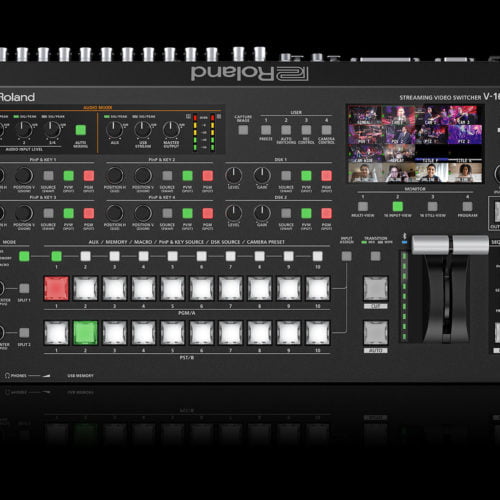Select MONITOR button 3 16 STILL-VIEW
This screenshot has height=500, width=500.
click(433, 206)
